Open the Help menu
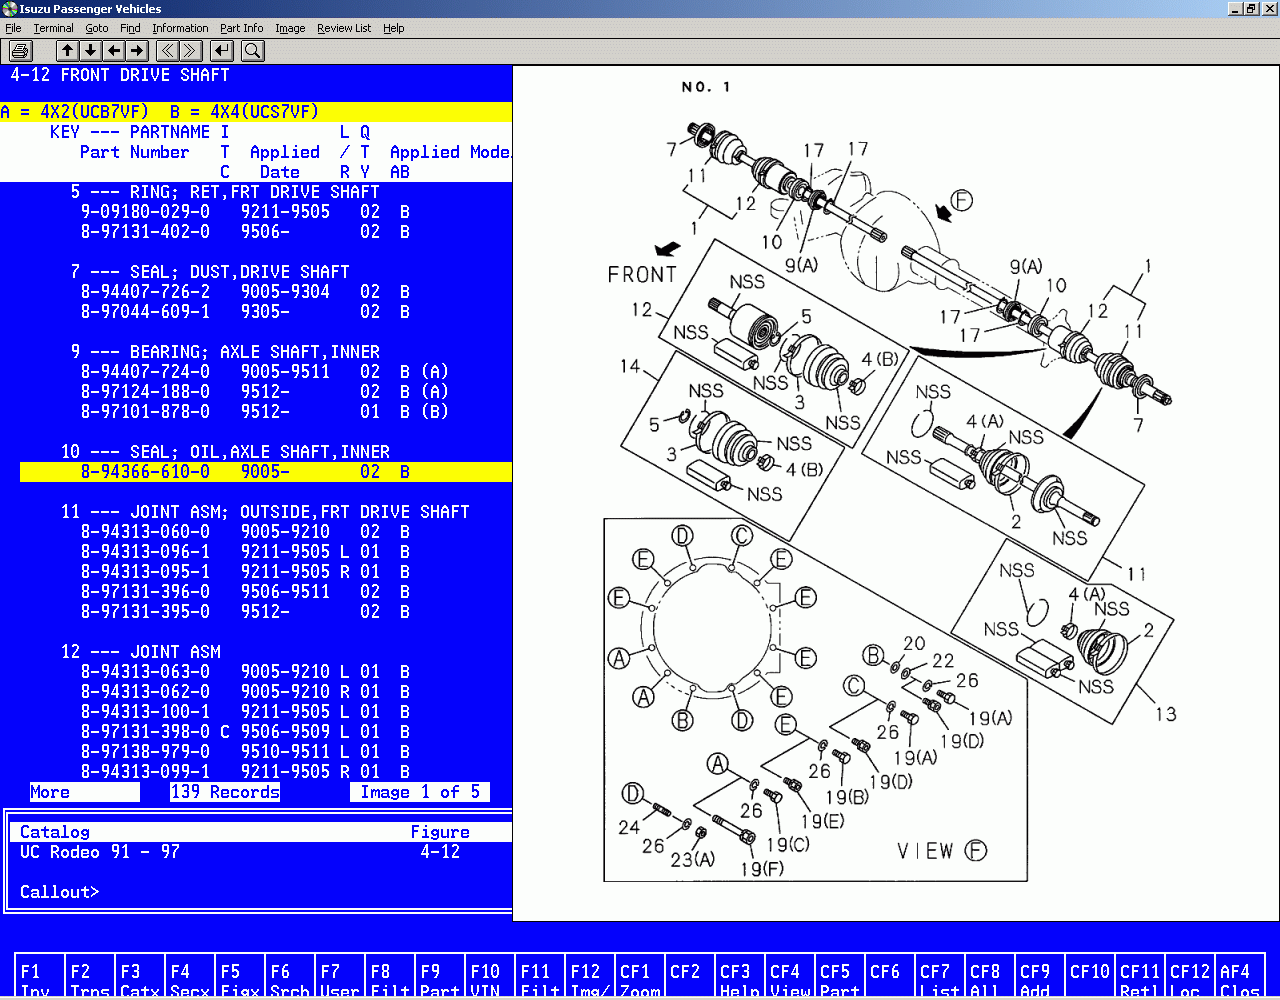1280x1000 pixels. point(394,28)
